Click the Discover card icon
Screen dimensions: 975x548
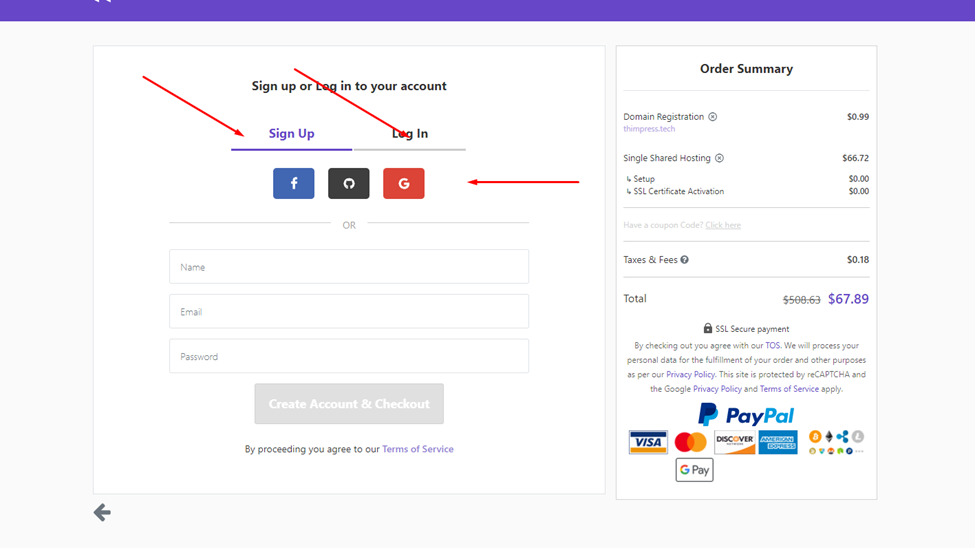point(734,442)
